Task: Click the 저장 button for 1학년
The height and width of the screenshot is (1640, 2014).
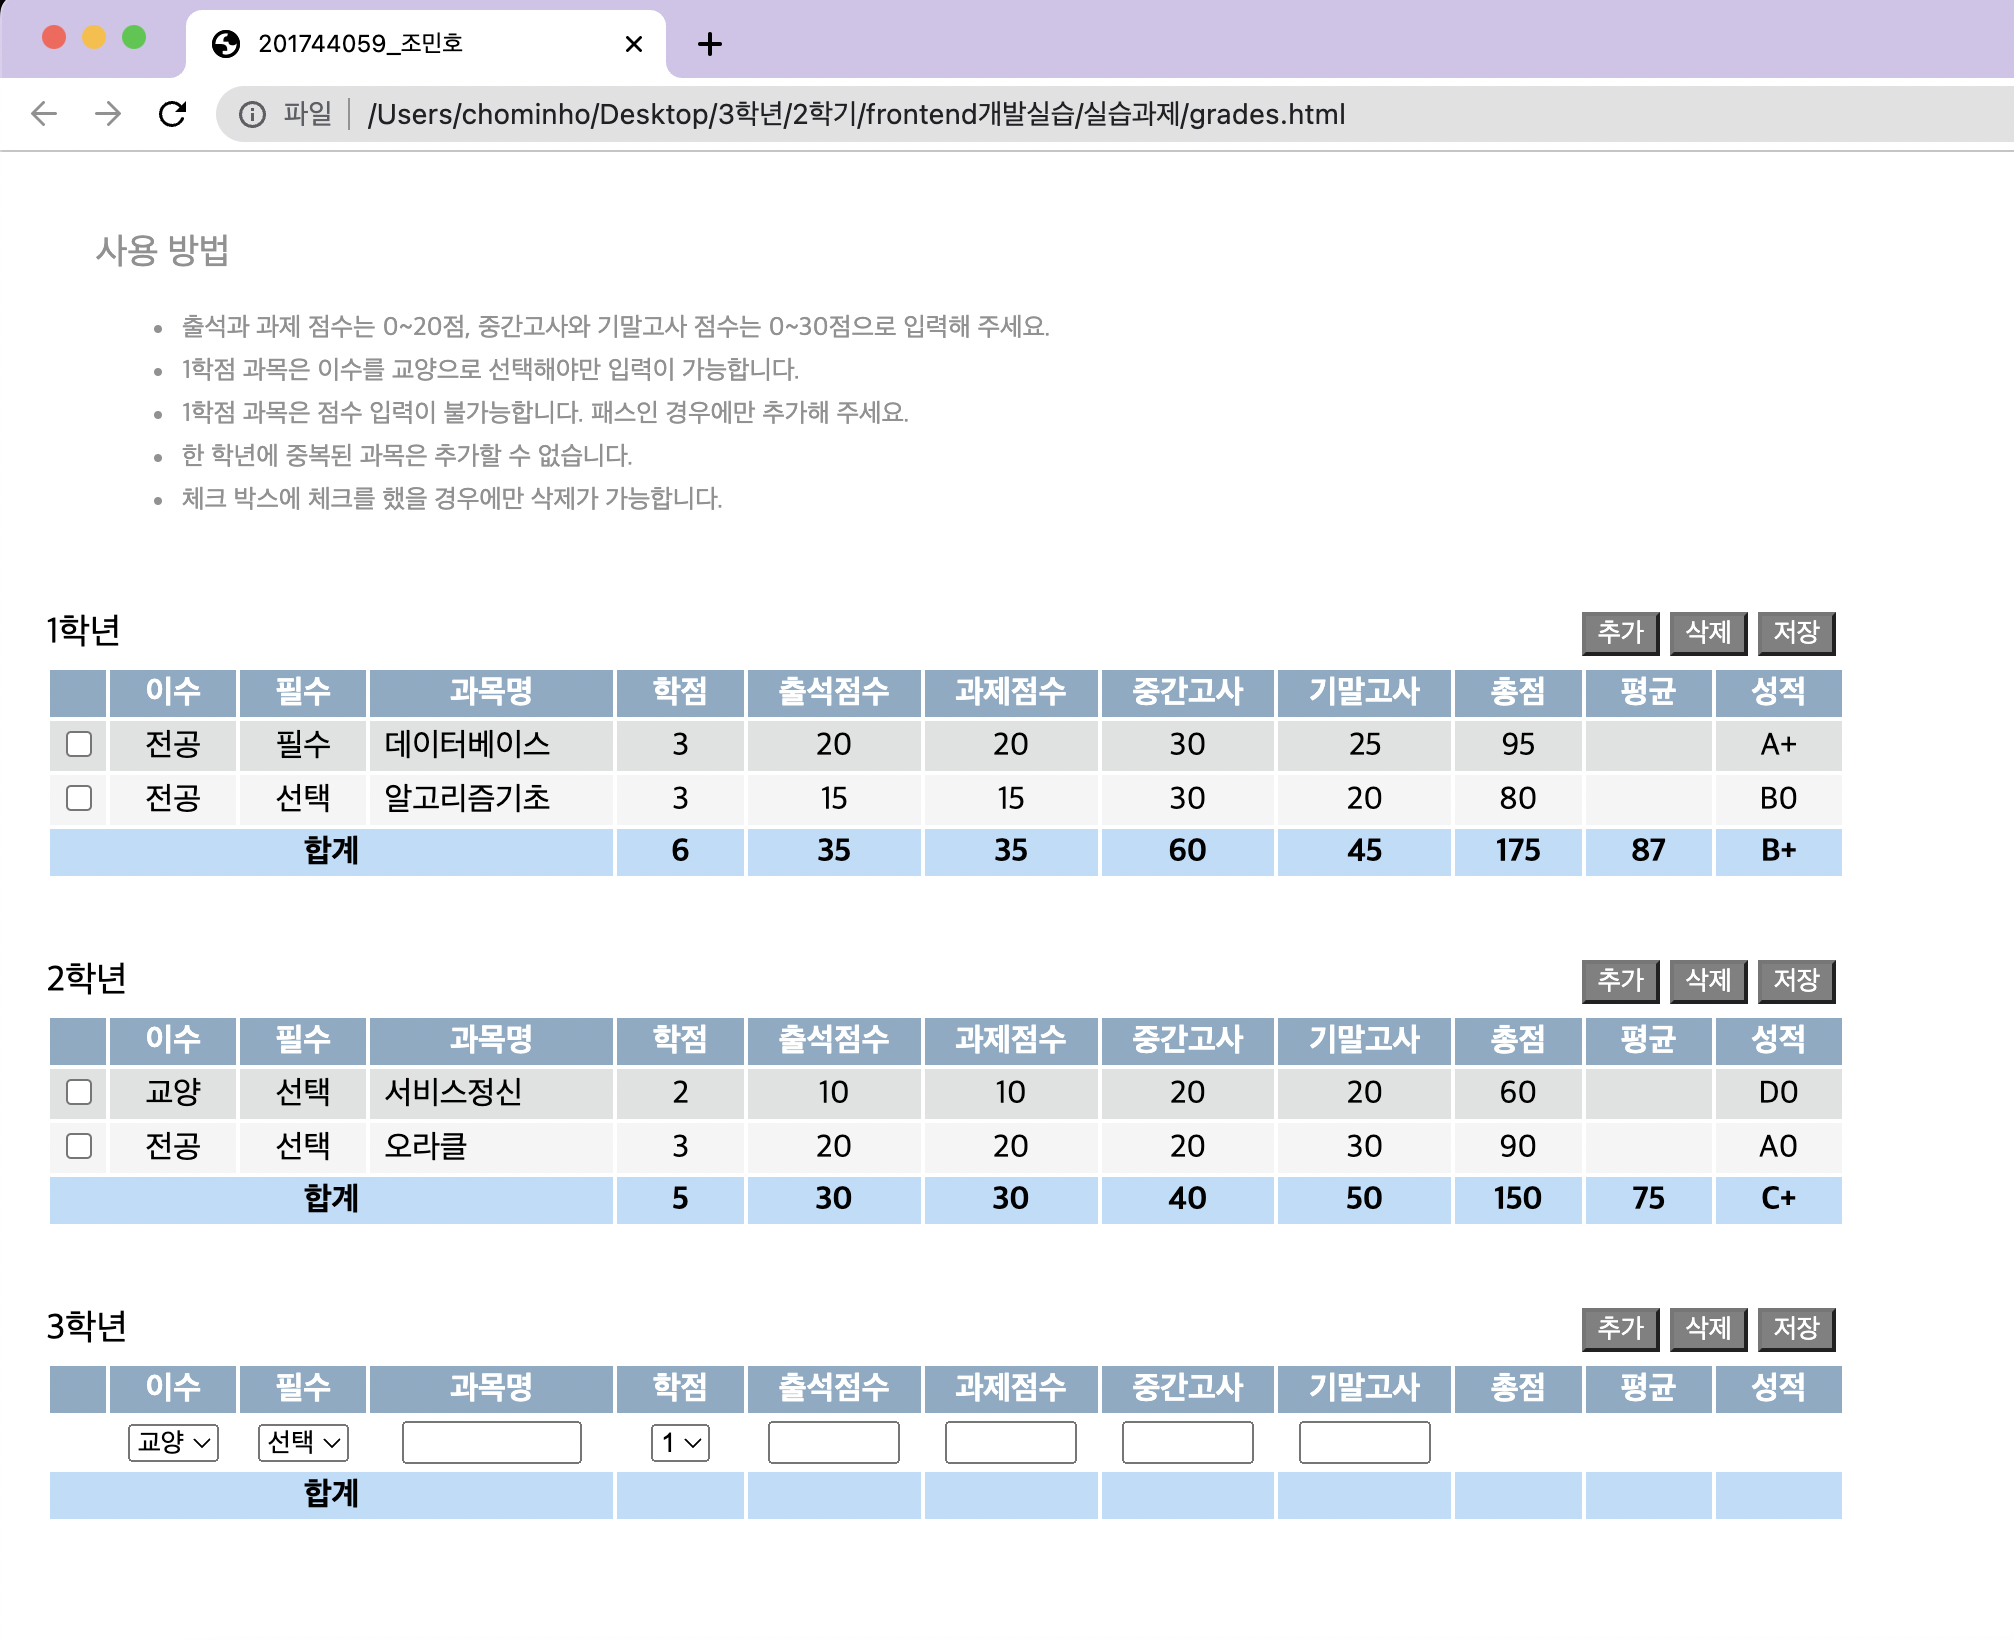Action: 1797,632
